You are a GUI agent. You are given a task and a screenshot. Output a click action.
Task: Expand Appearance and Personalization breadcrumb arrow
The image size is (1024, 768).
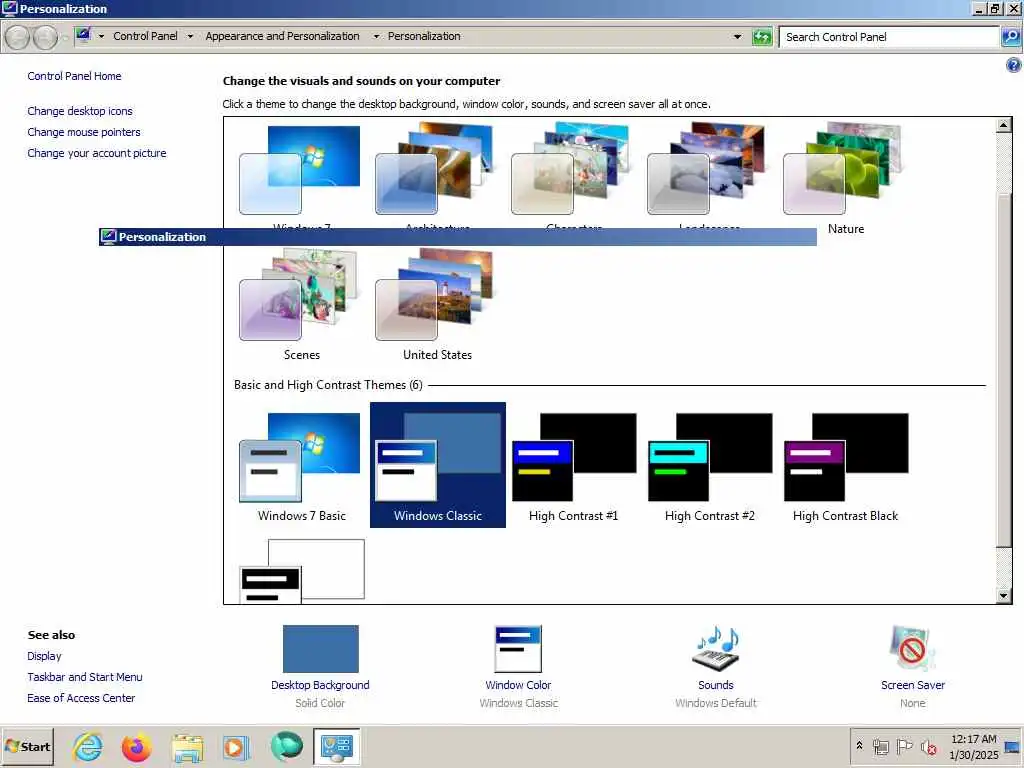tap(376, 37)
